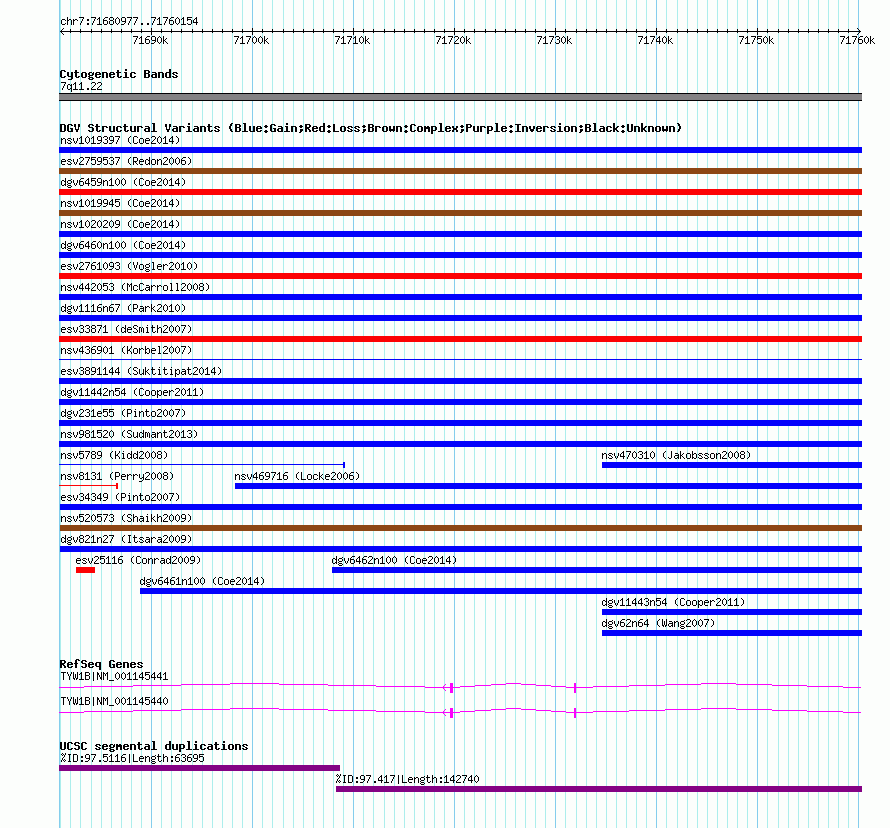Click nsv442053 (McCarroll2008) variant label
This screenshot has height=828, width=890.
point(135,287)
